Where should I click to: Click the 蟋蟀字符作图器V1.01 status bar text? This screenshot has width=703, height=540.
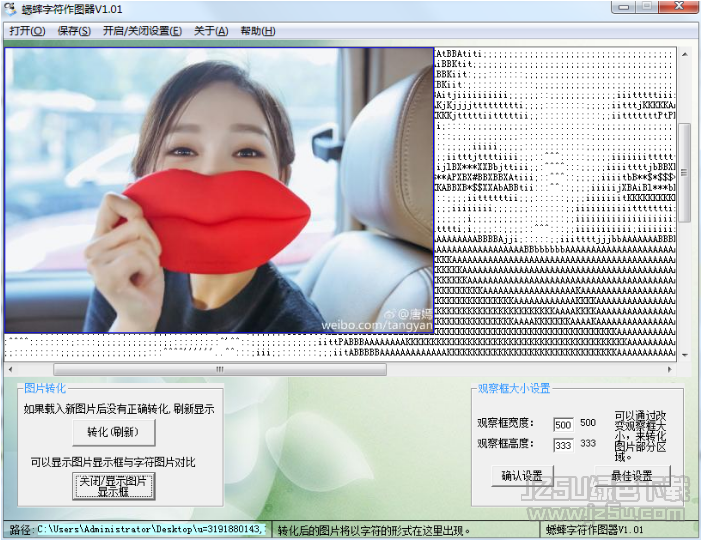(x=595, y=530)
